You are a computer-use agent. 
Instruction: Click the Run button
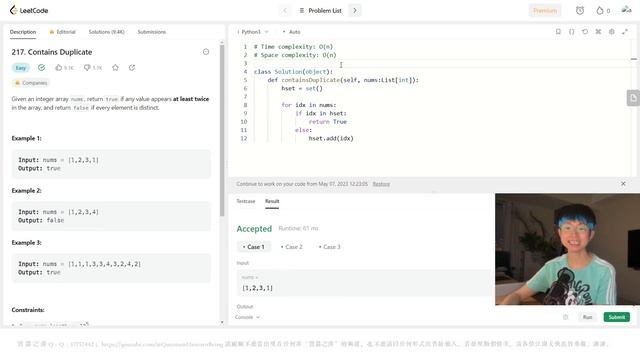point(587,317)
